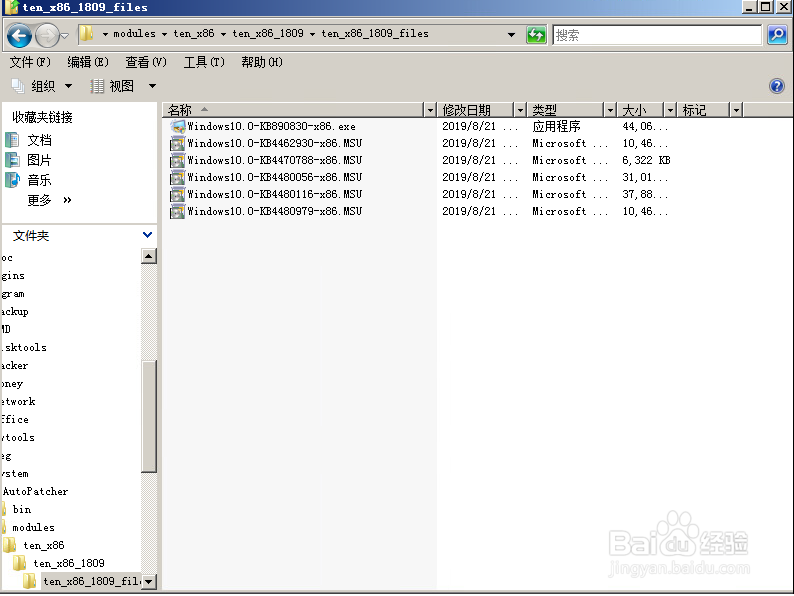This screenshot has height=596, width=794.
Task: Click the ten_x86 folder icon in tree
Action: (10, 545)
